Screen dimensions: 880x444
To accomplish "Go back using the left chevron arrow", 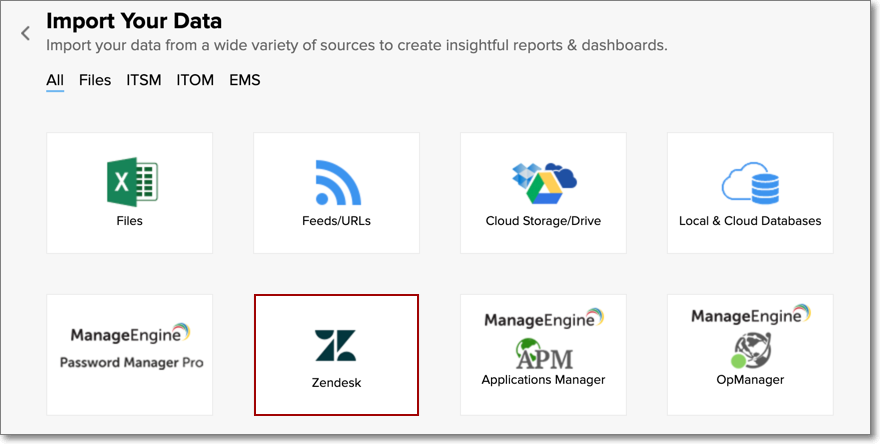I will coord(25,33).
